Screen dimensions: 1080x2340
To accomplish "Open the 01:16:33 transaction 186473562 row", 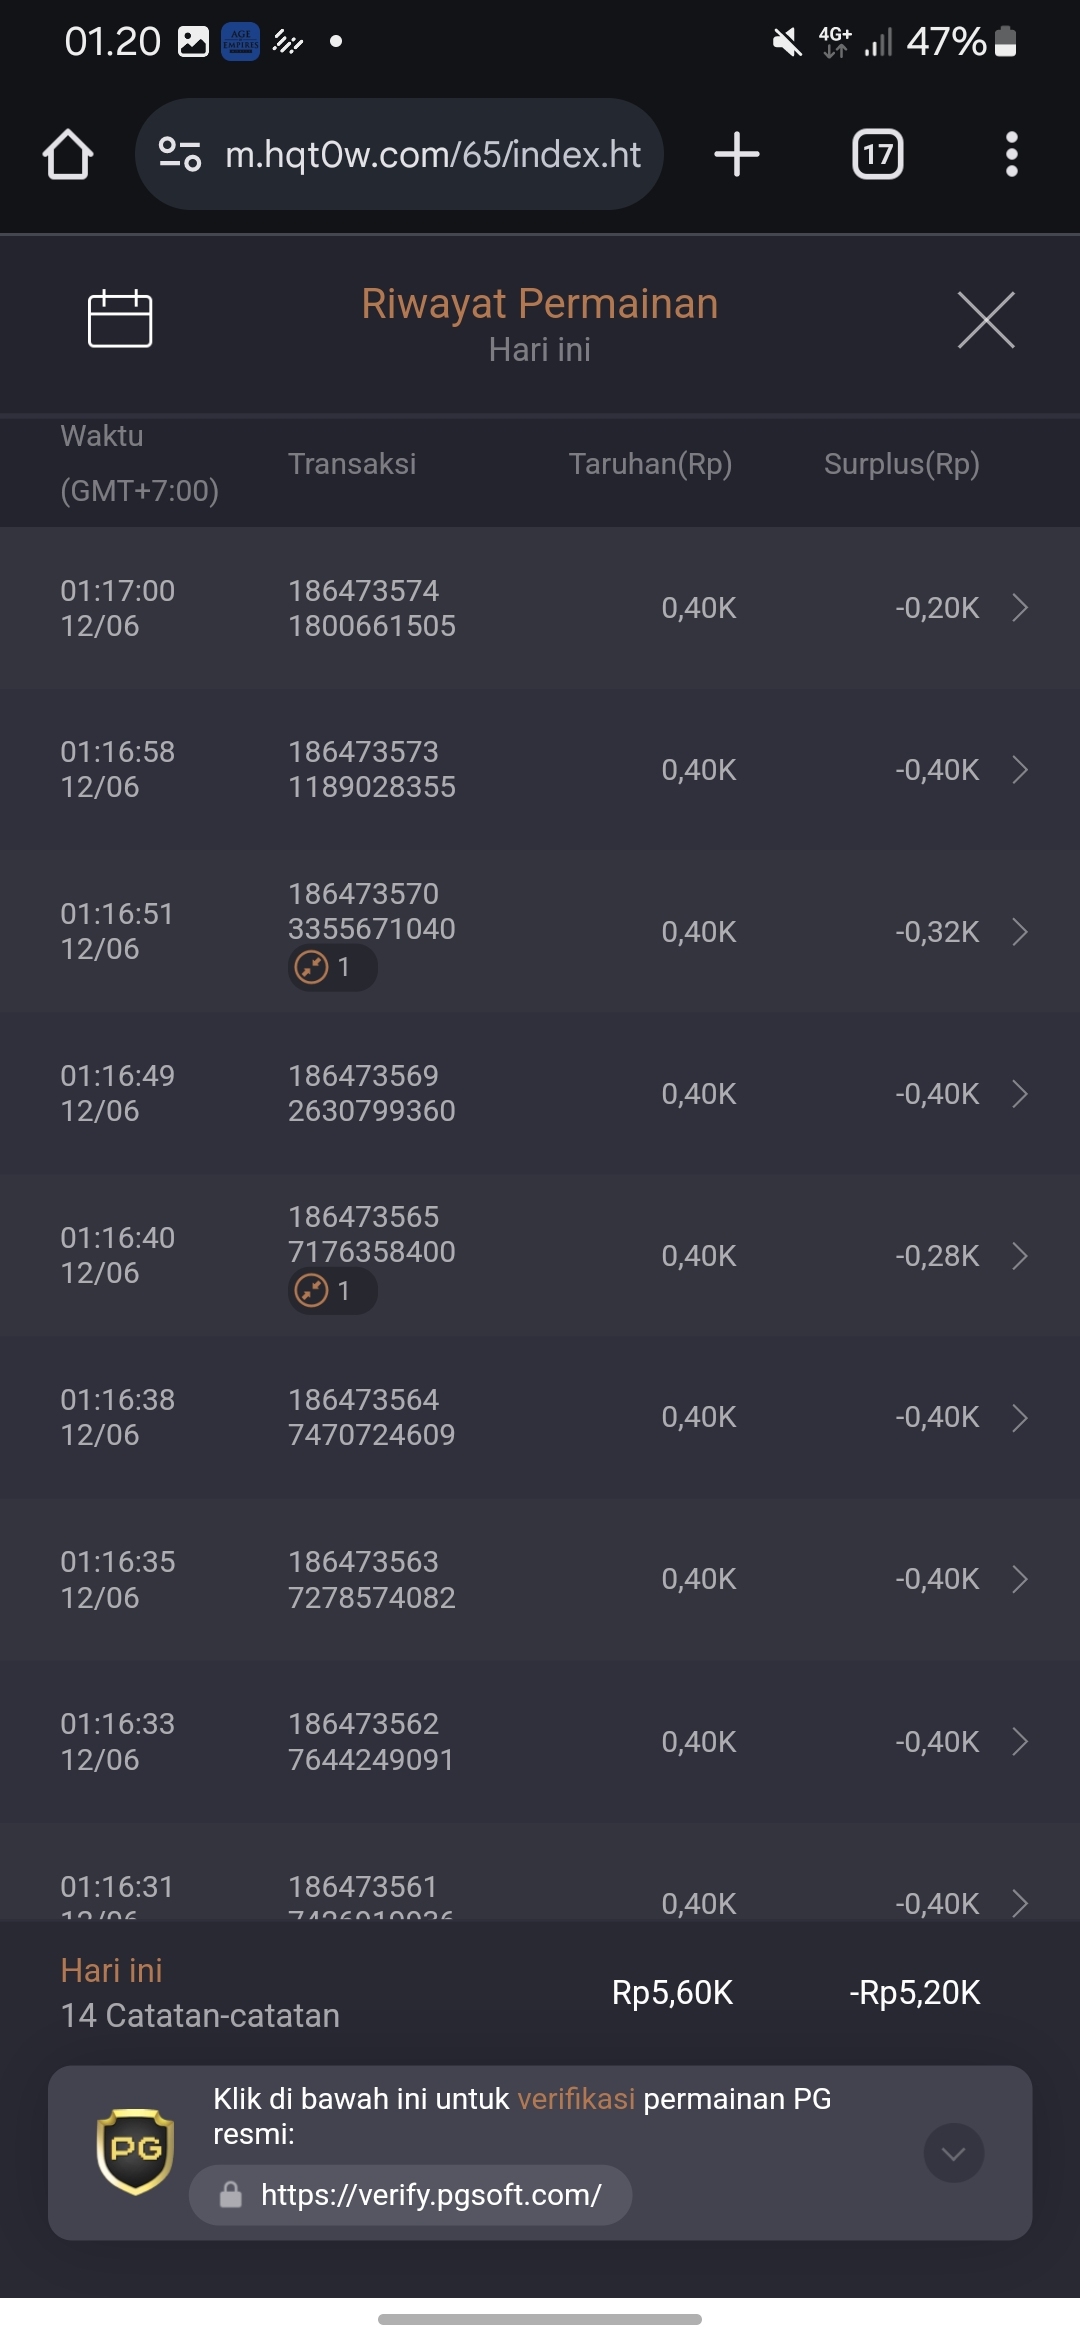I will tap(540, 1742).
